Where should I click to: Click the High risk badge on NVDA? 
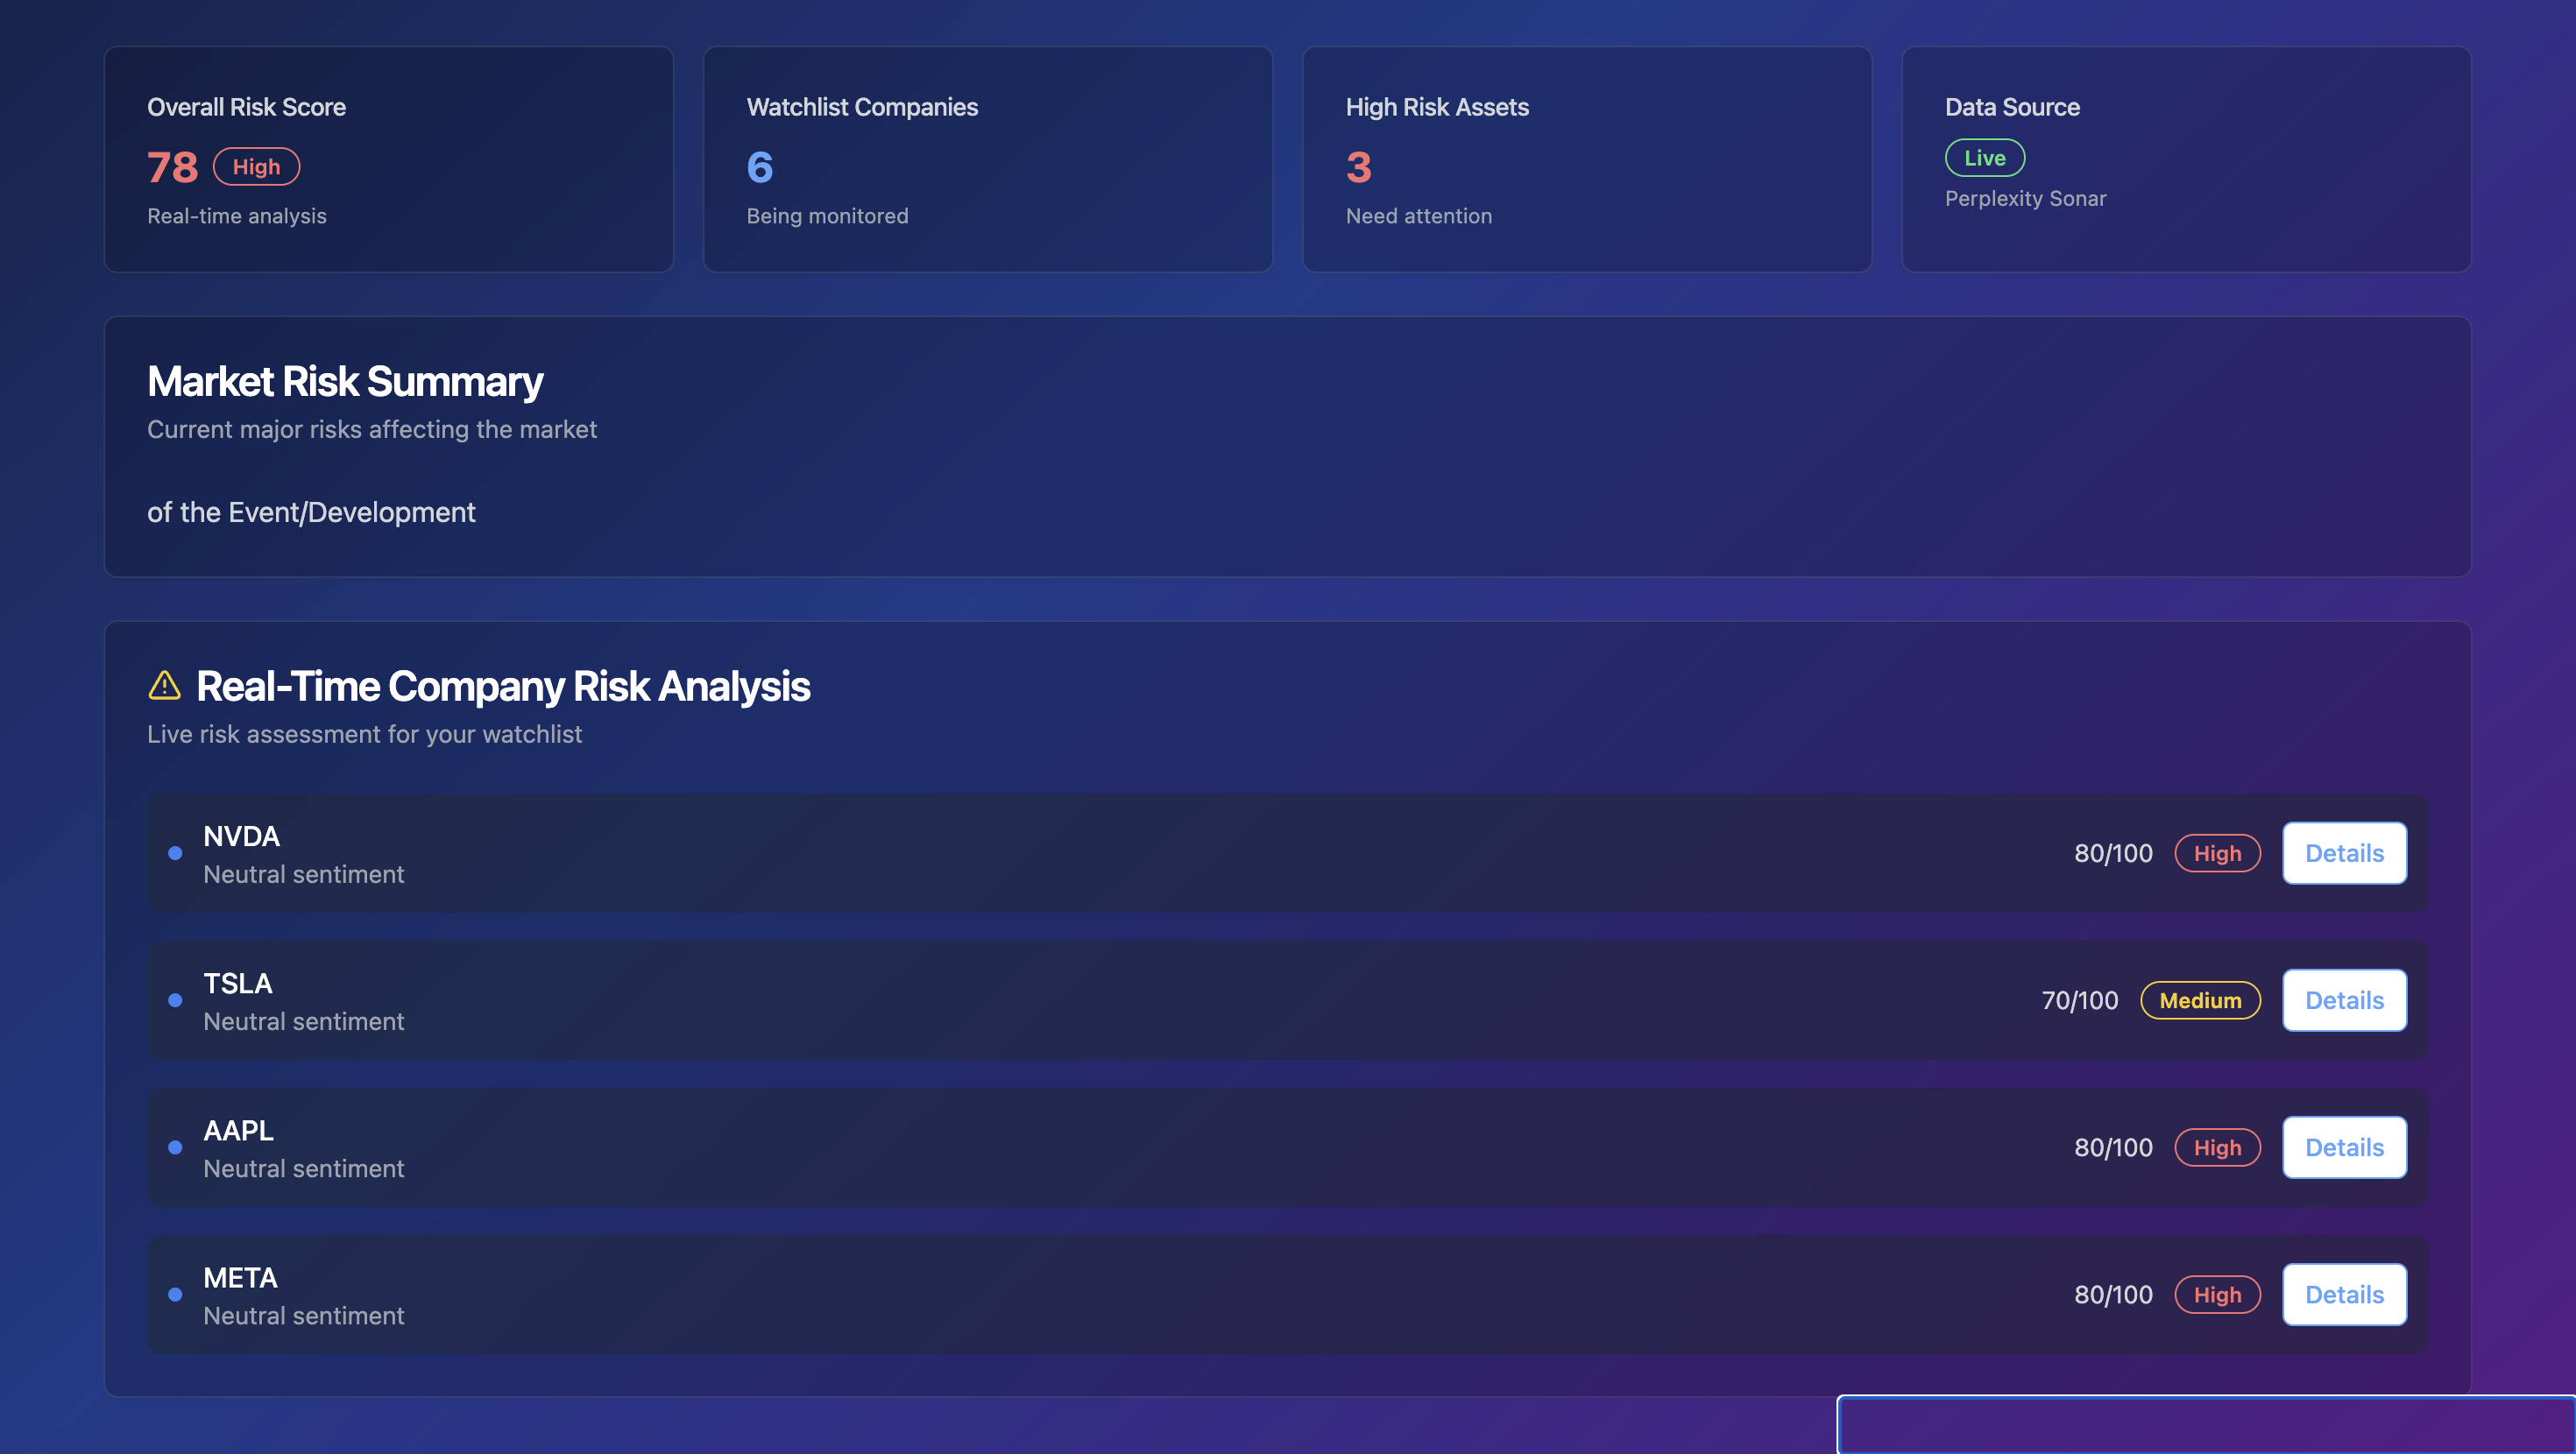click(x=2216, y=853)
